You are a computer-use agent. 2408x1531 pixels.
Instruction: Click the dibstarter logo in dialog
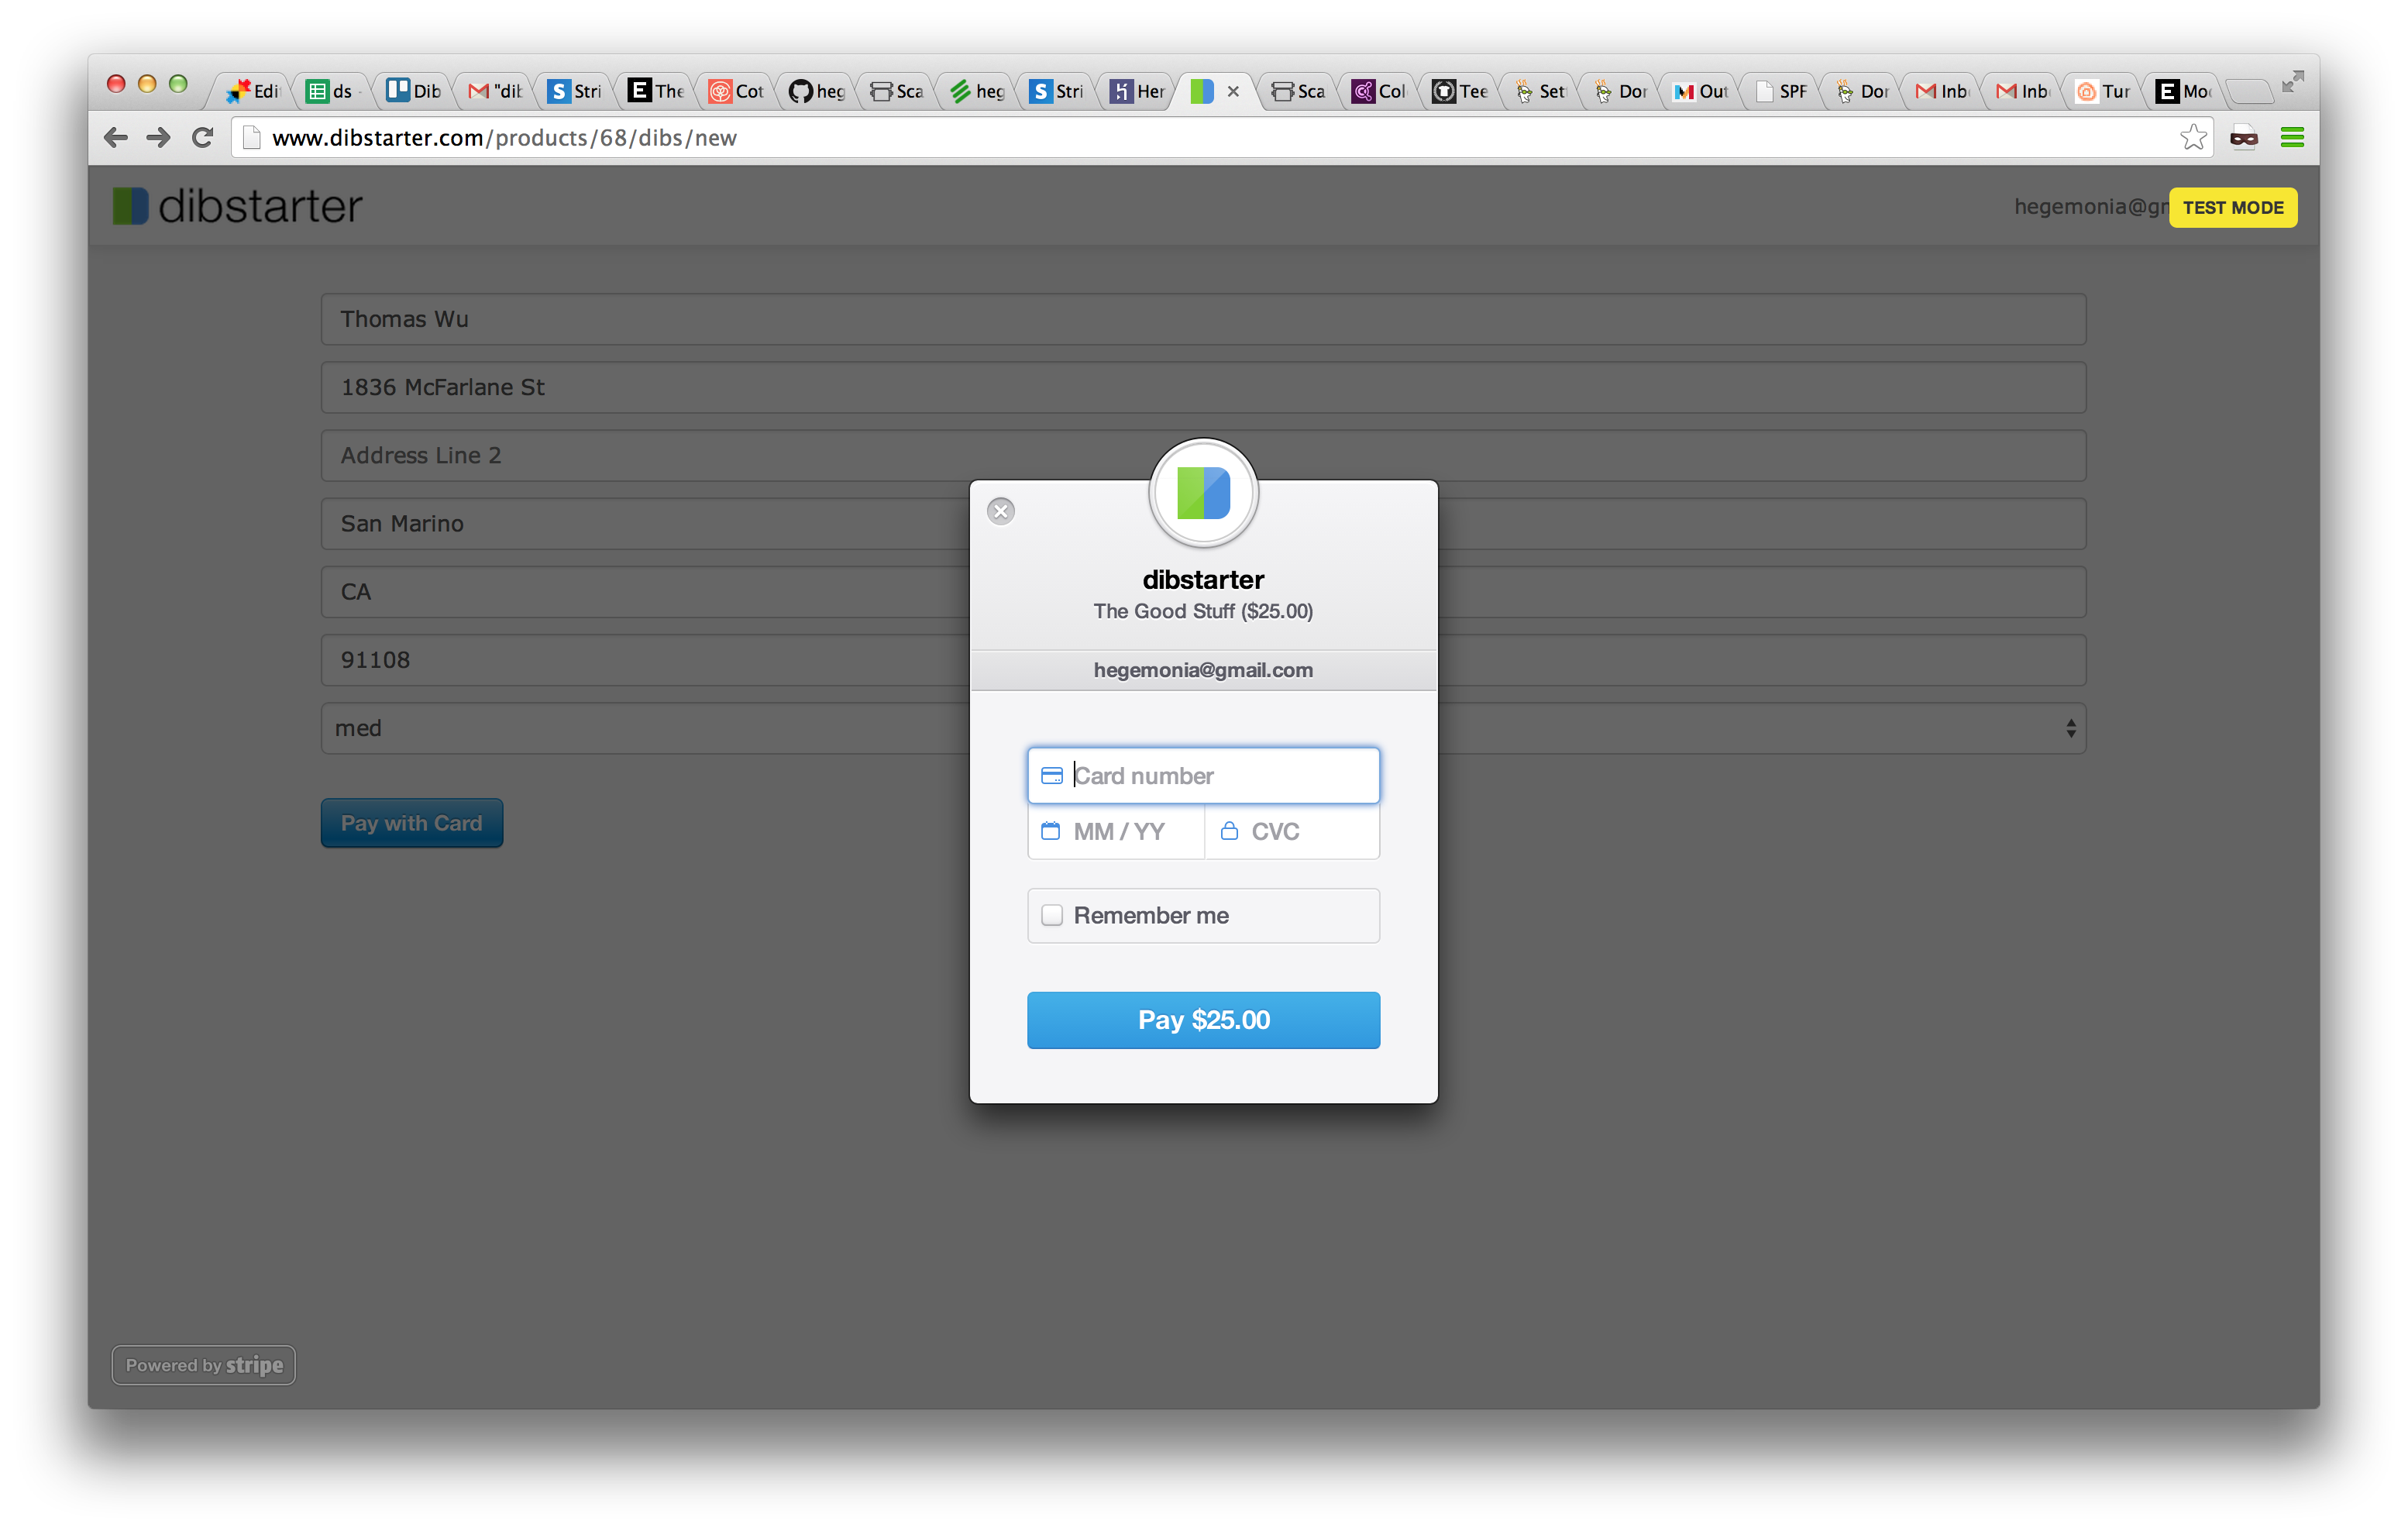point(1203,493)
